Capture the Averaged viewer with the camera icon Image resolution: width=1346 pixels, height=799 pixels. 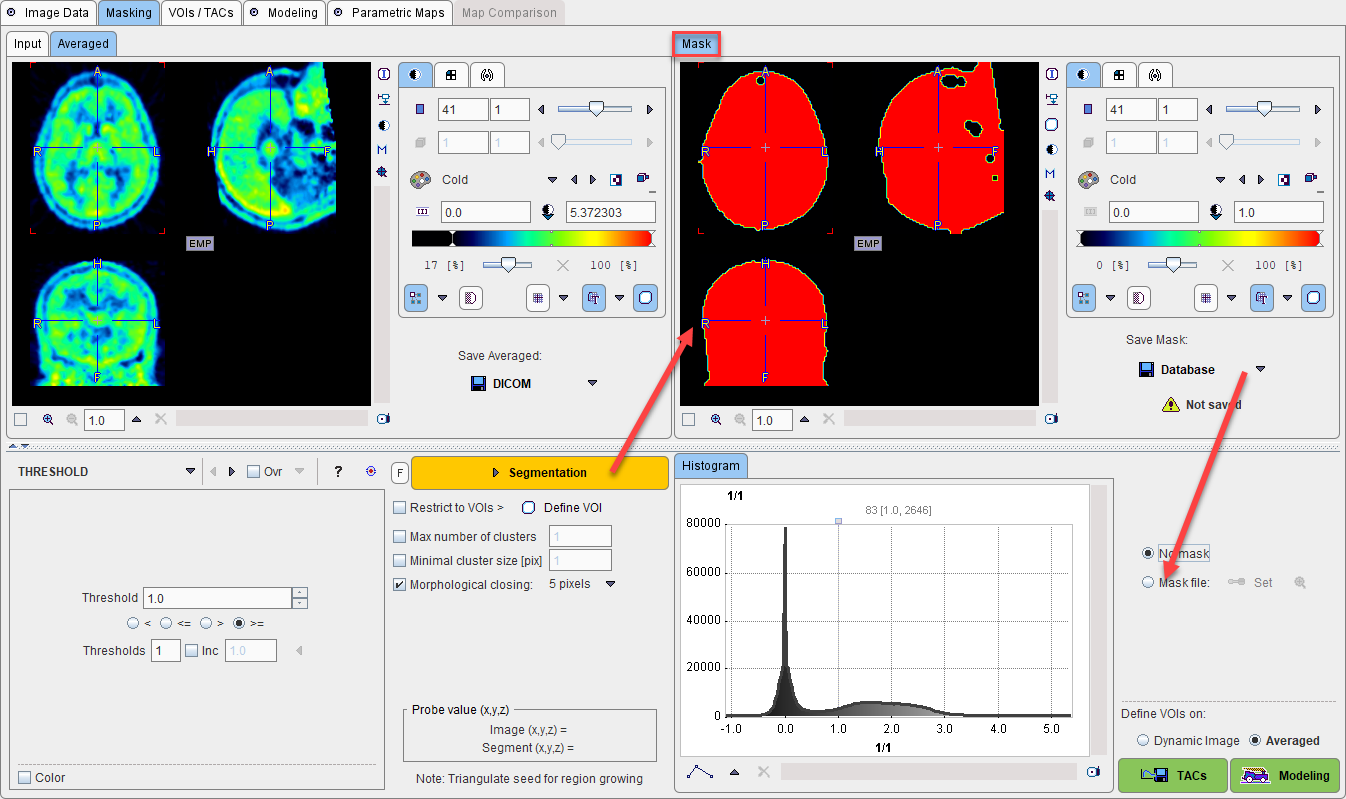pos(383,419)
